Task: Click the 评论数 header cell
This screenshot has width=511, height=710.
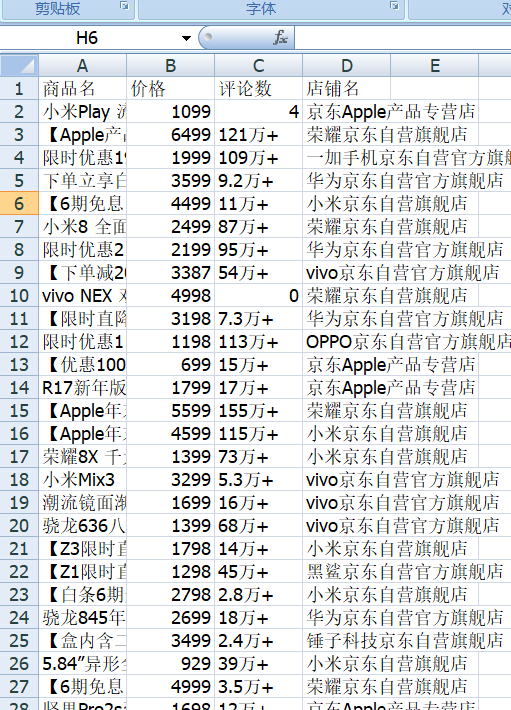Action: 258,88
